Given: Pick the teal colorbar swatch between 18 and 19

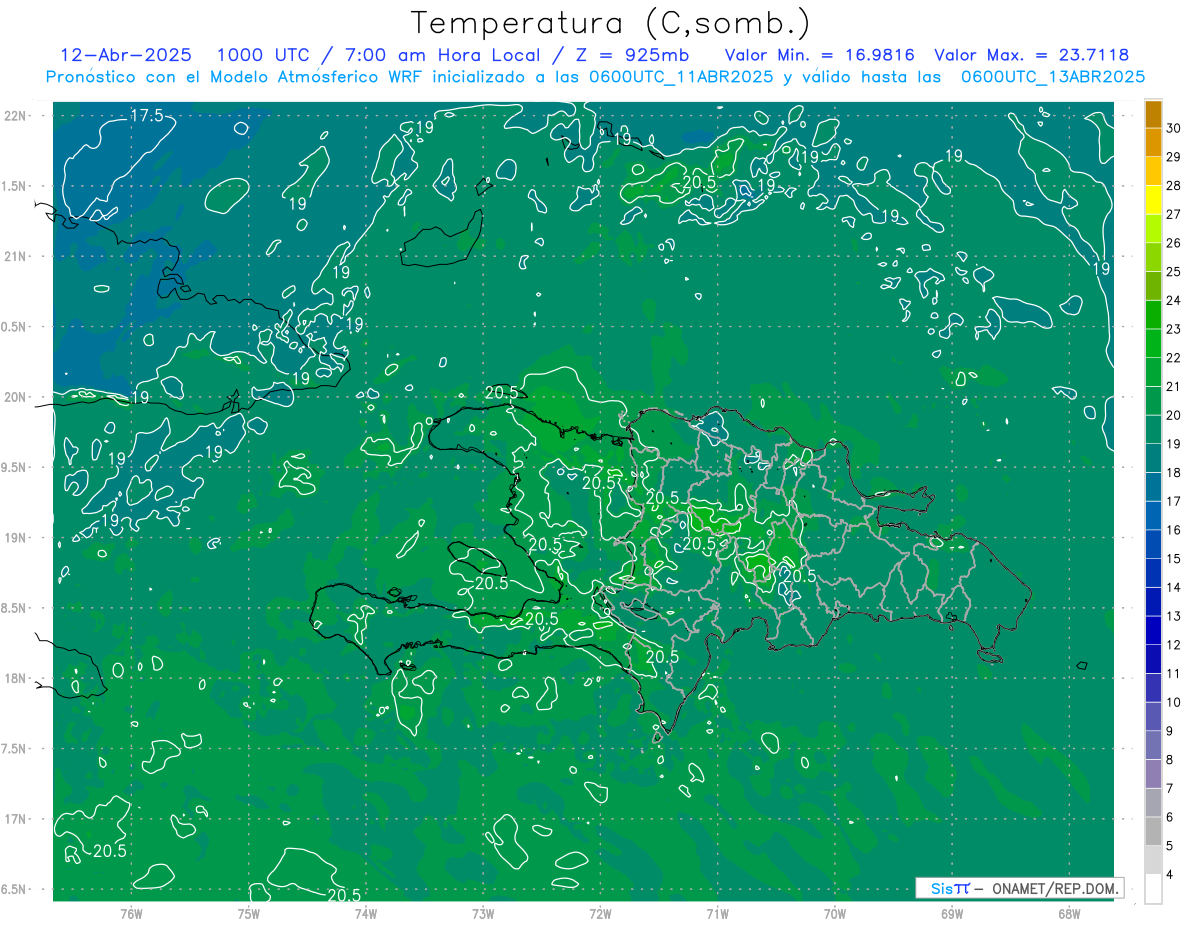Looking at the screenshot, I should pos(1153,458).
